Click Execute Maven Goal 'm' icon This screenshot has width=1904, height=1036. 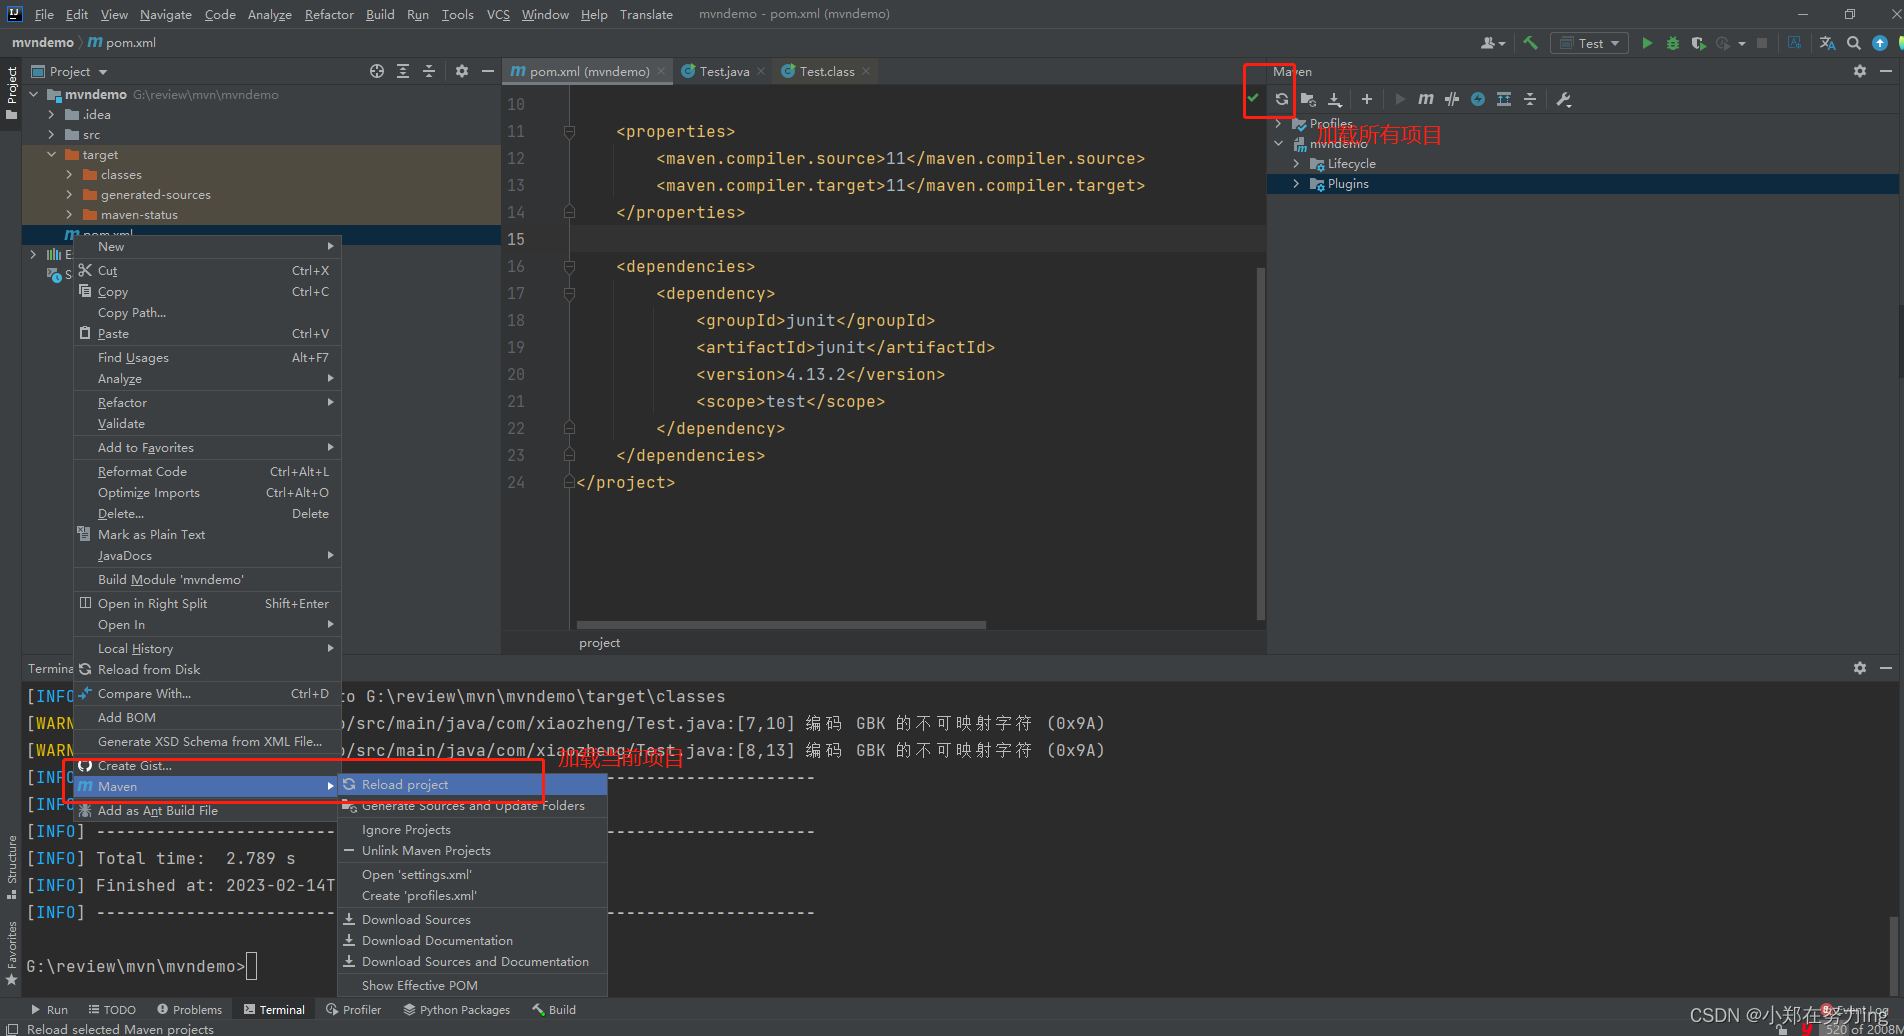point(1426,99)
